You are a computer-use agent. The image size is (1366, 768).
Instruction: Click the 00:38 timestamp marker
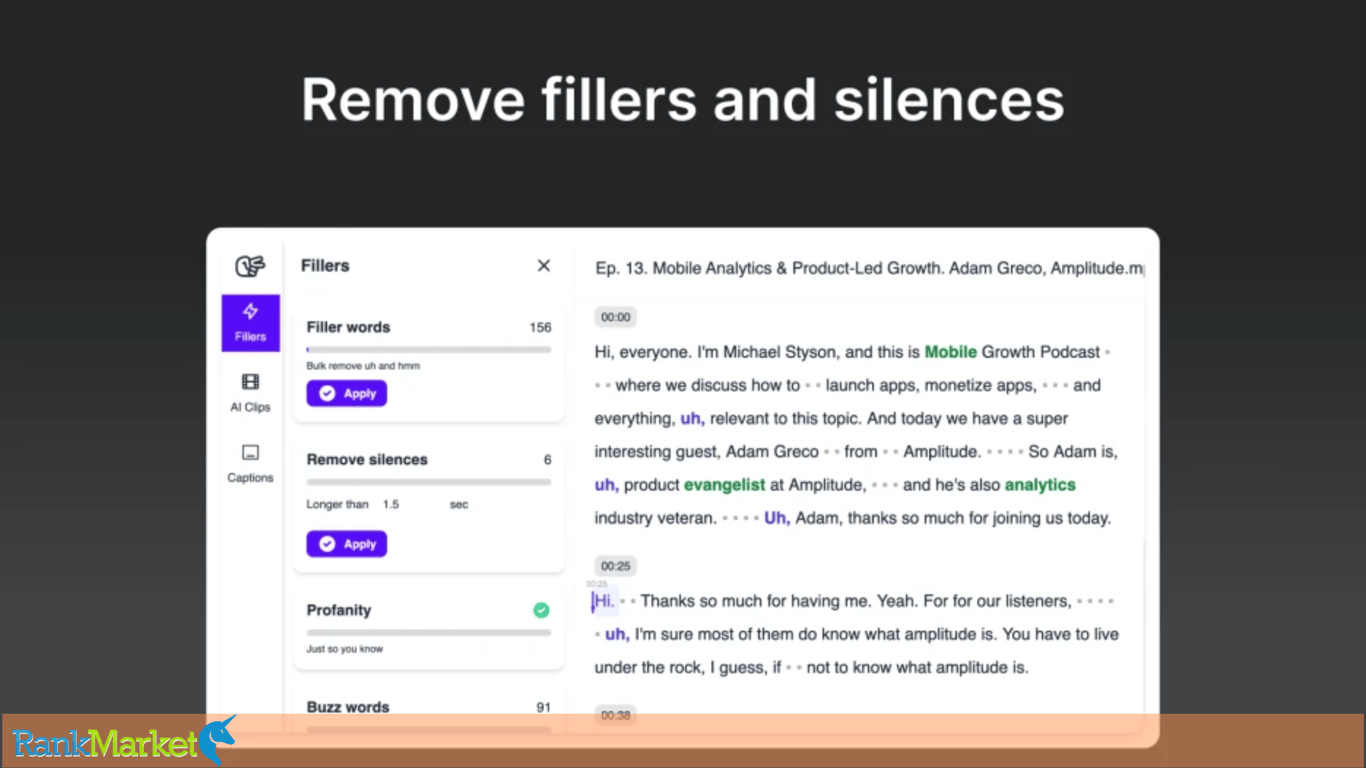pyautogui.click(x=616, y=715)
